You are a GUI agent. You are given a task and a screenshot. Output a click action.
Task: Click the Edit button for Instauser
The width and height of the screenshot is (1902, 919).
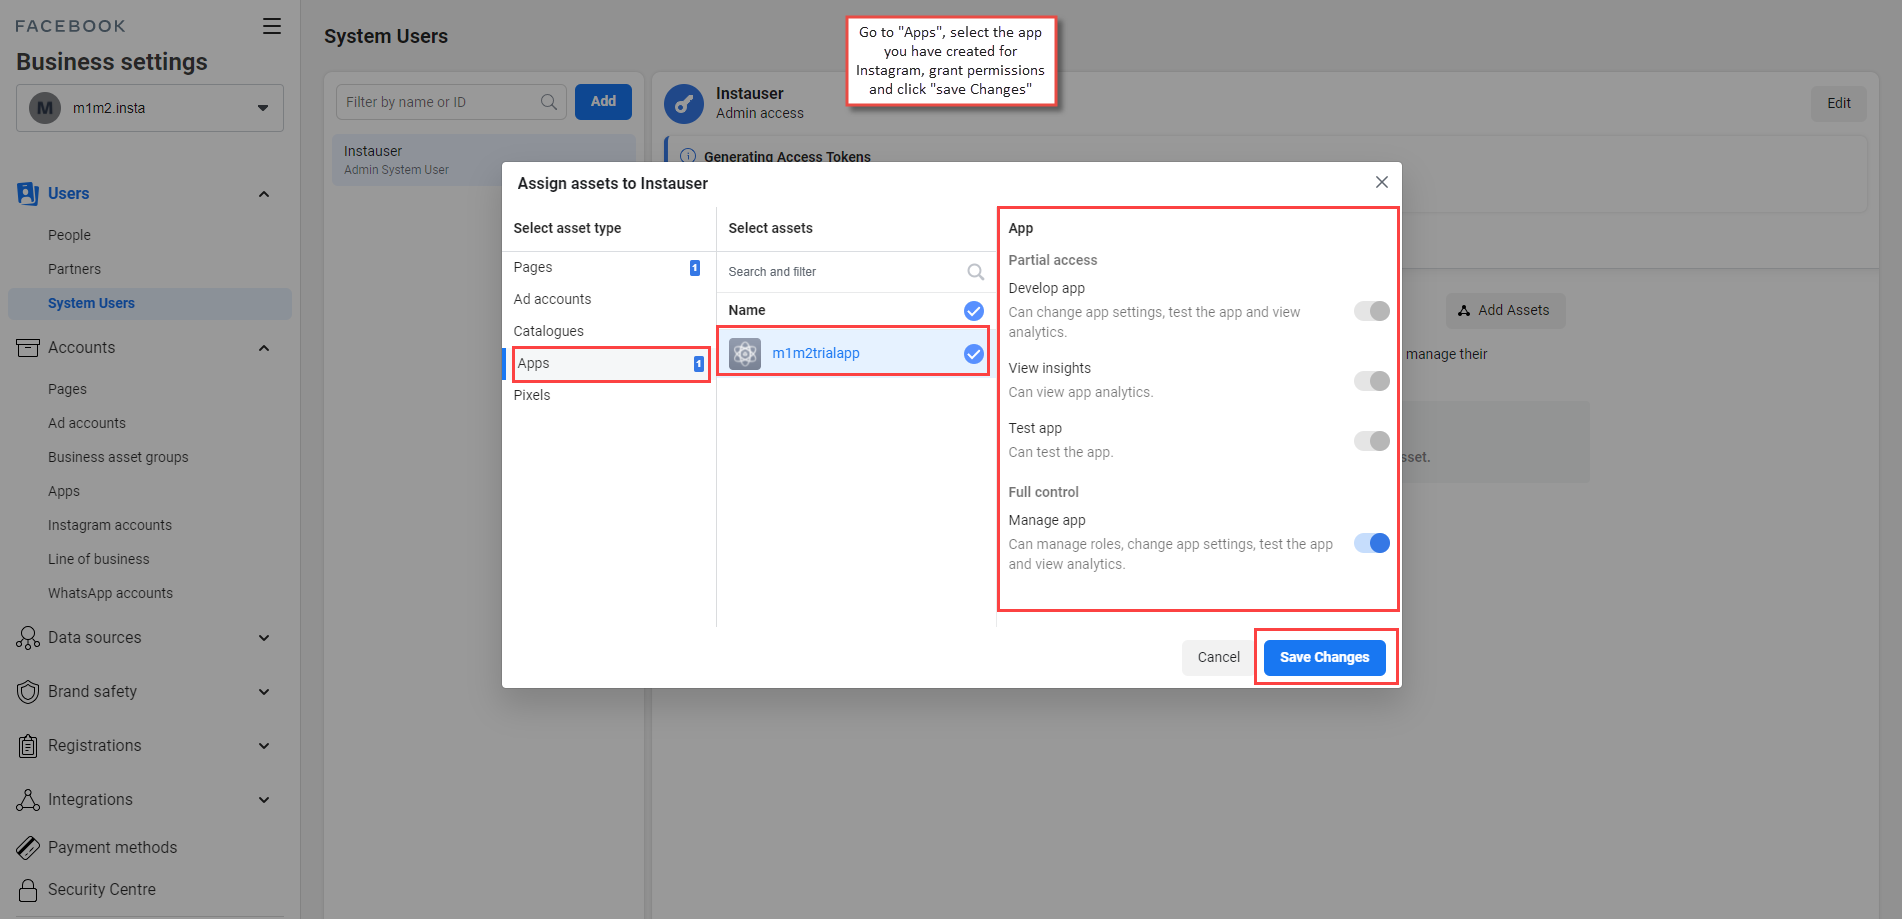(x=1838, y=103)
